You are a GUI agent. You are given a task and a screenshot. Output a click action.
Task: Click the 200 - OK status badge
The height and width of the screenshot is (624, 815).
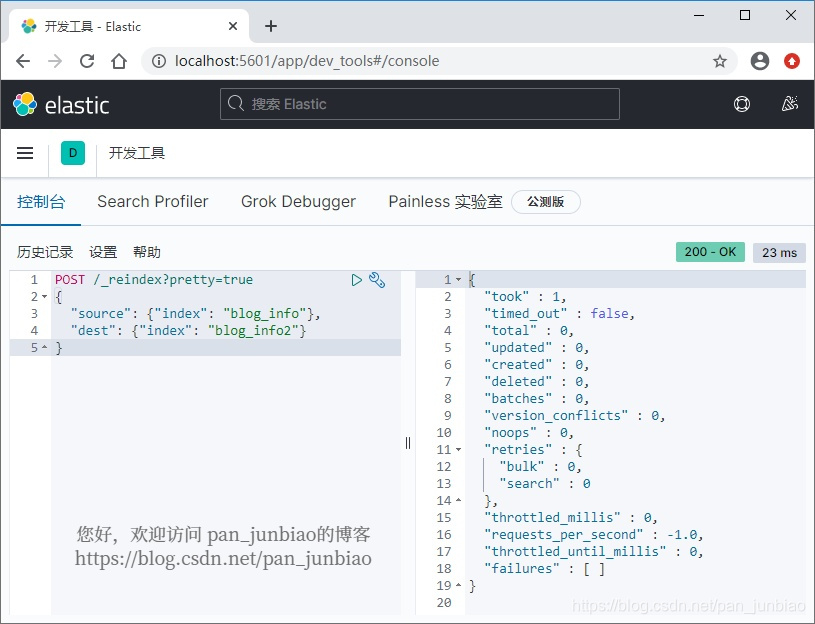point(709,252)
